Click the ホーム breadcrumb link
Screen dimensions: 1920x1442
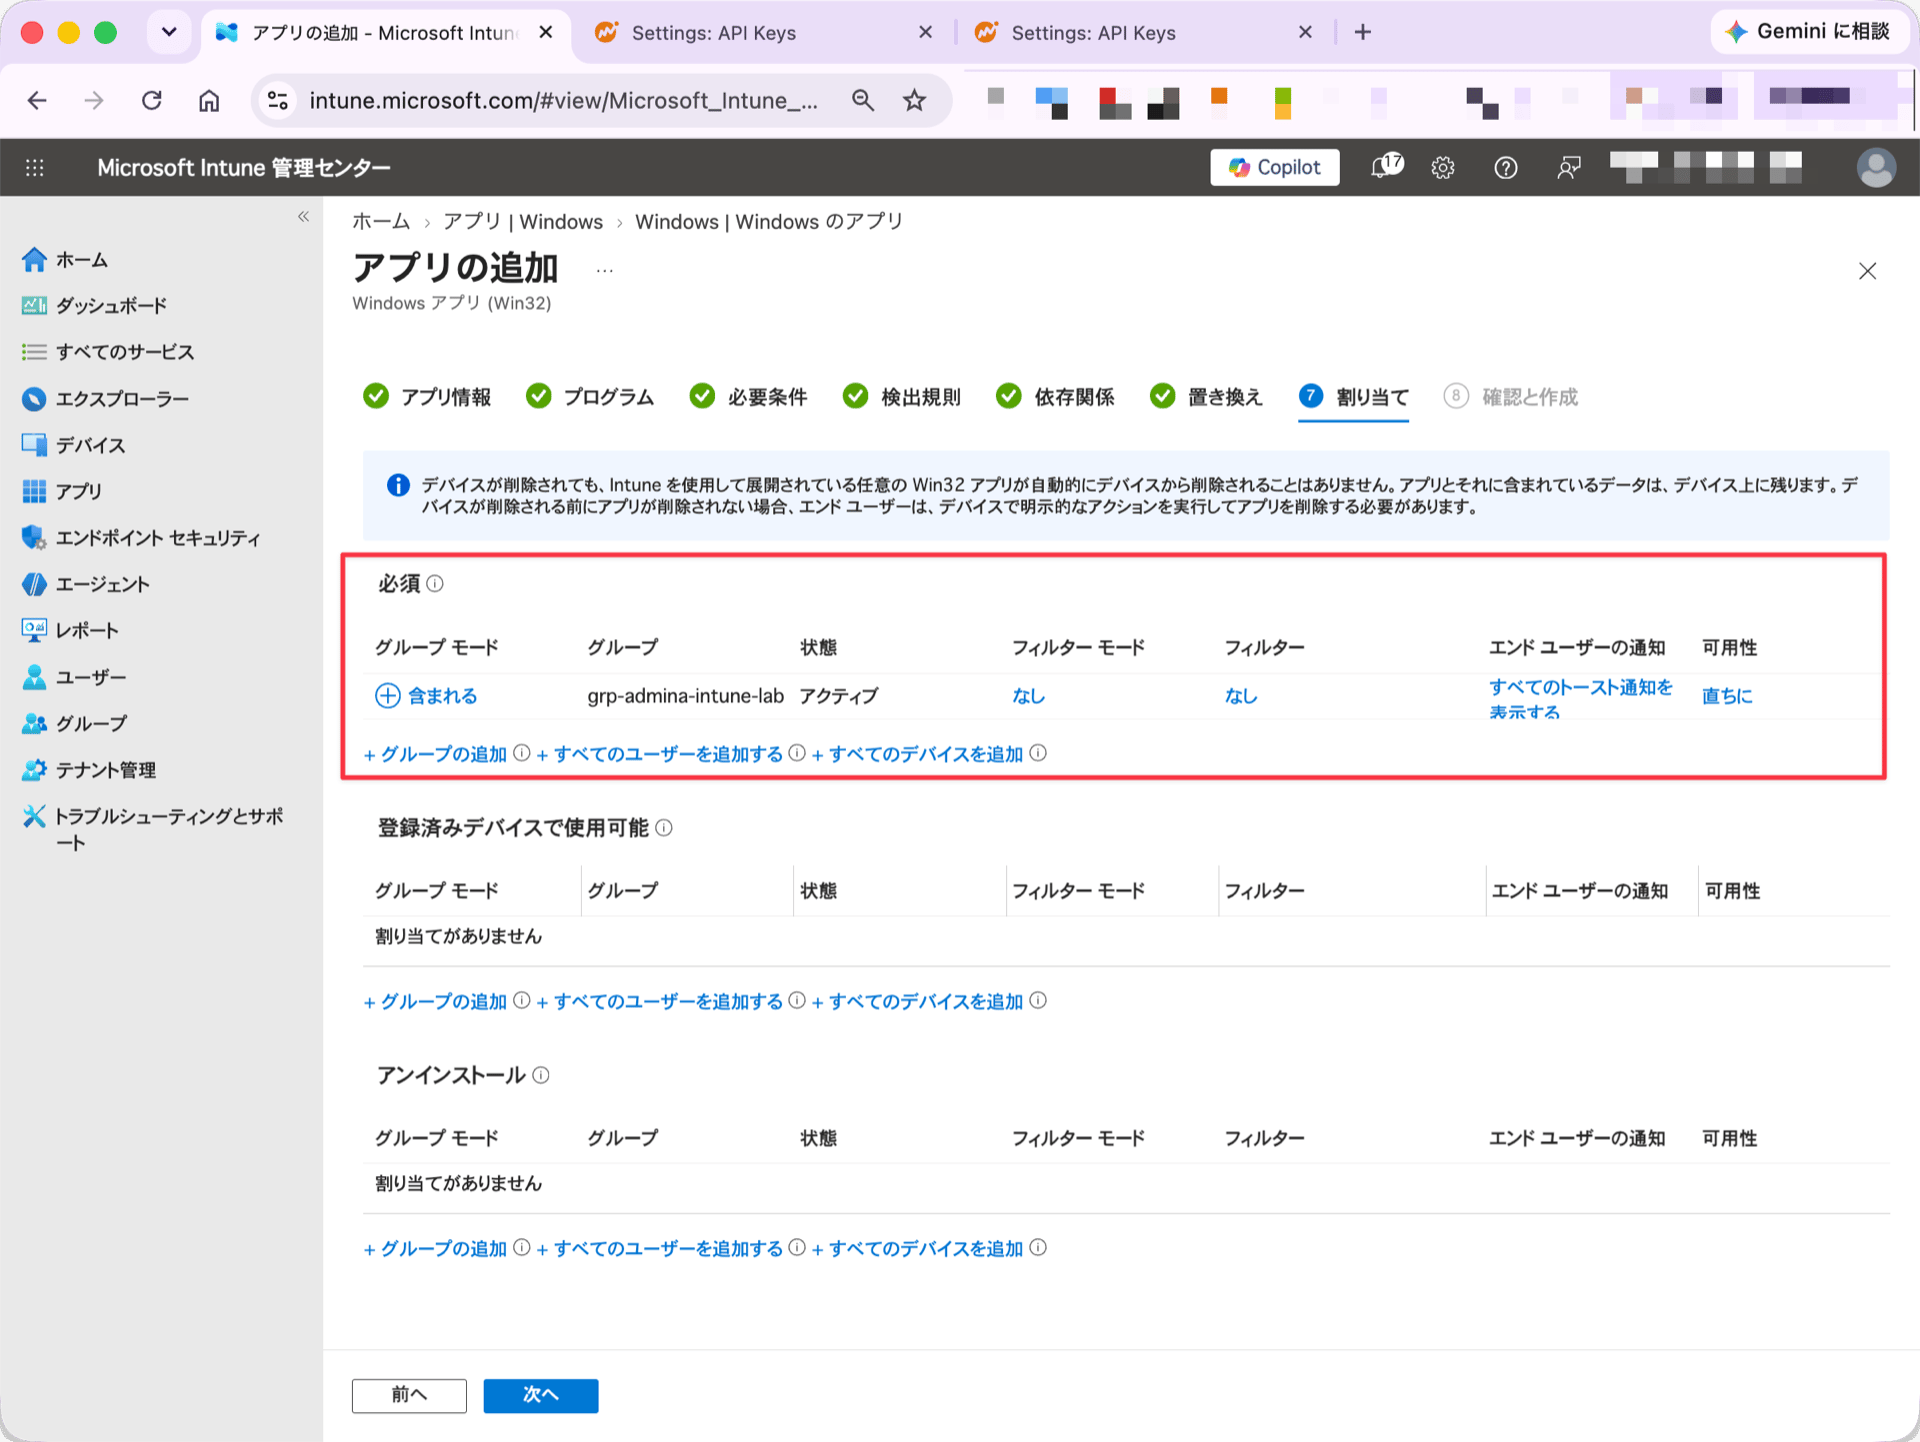(x=381, y=222)
